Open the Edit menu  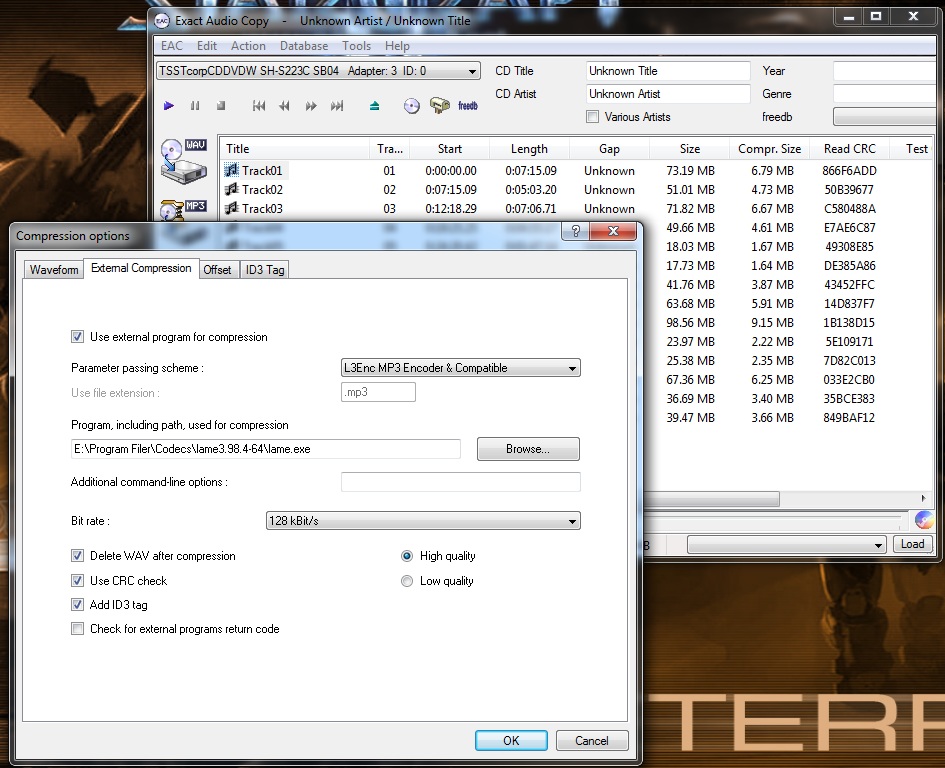point(207,46)
